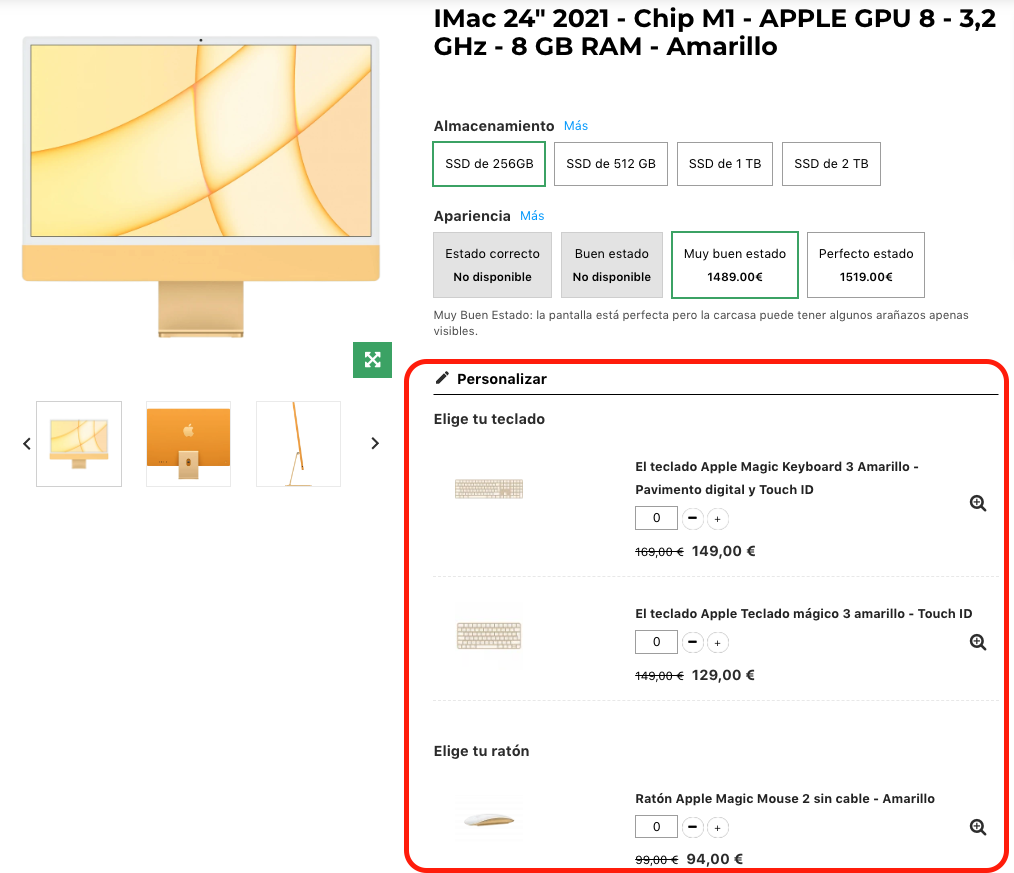
Task: Click the 149,00 € keyboard price
Action: pos(724,551)
